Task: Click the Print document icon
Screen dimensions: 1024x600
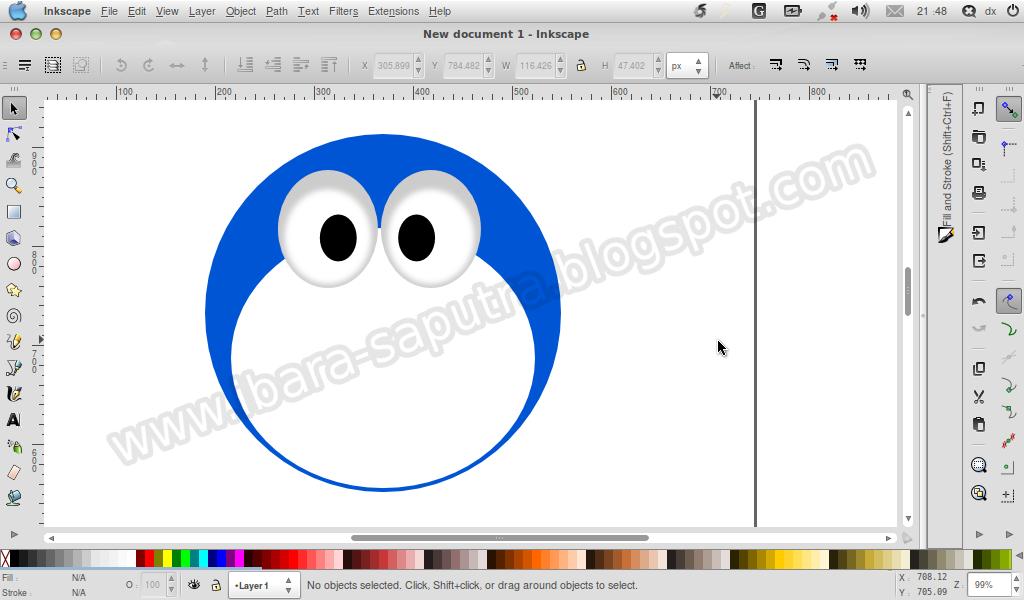Action: (x=978, y=193)
